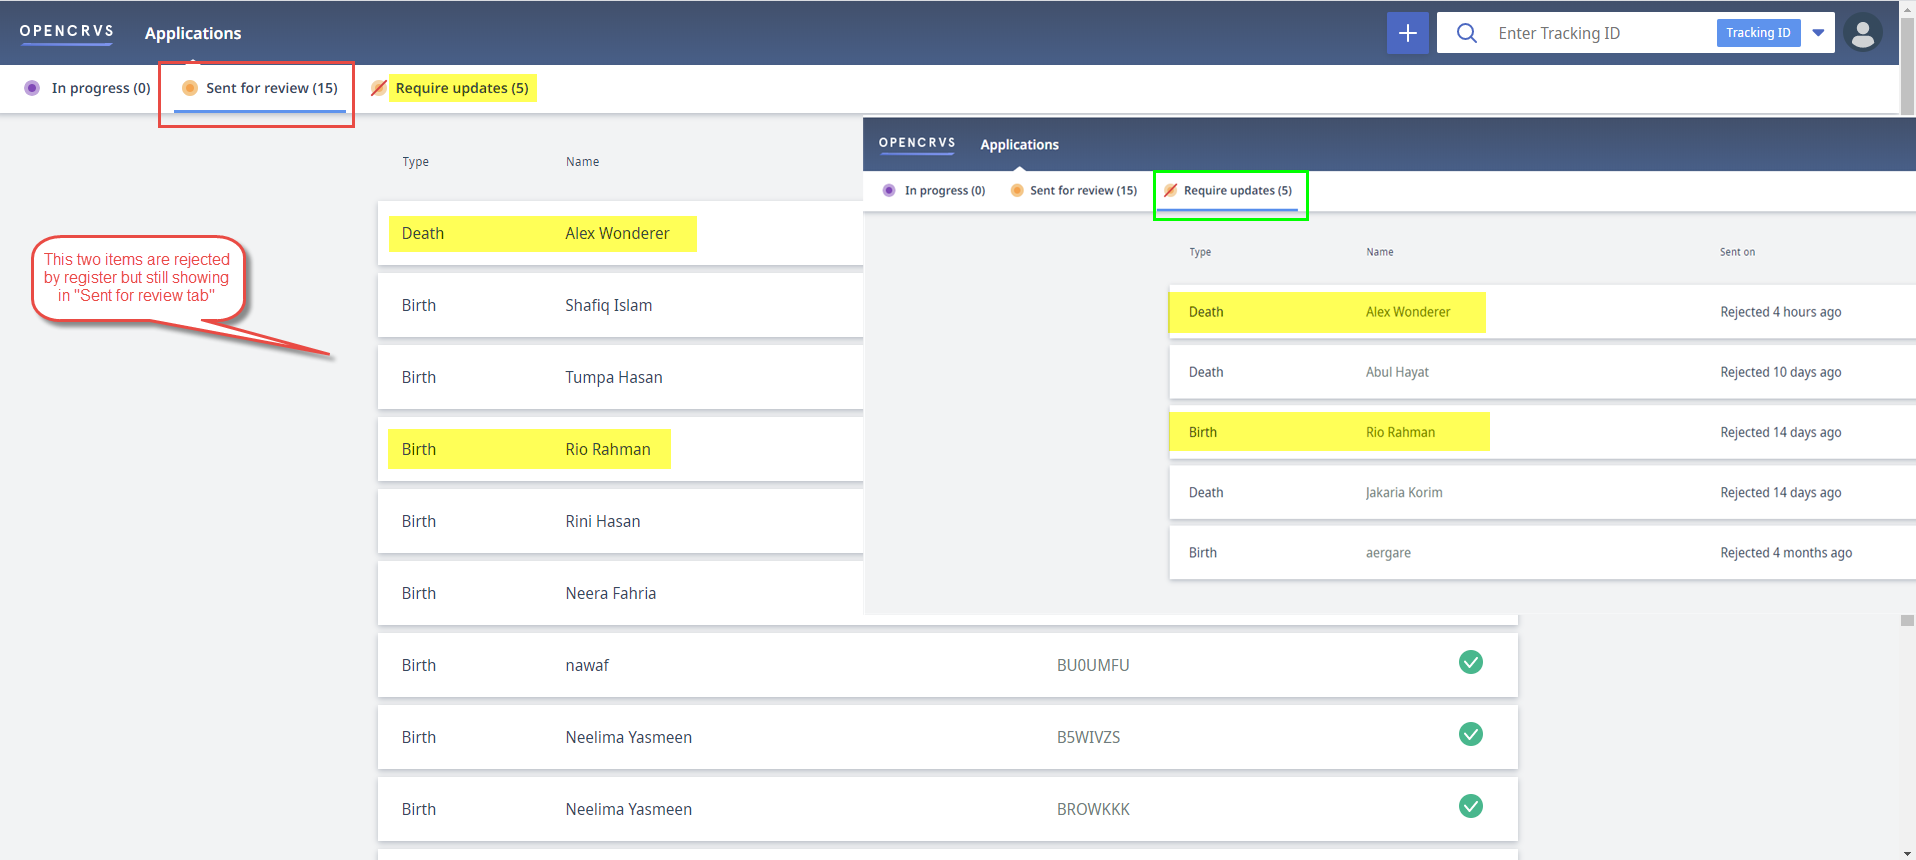Click 'Rejected 4 hours ago' text
The width and height of the screenshot is (1916, 860).
point(1780,312)
